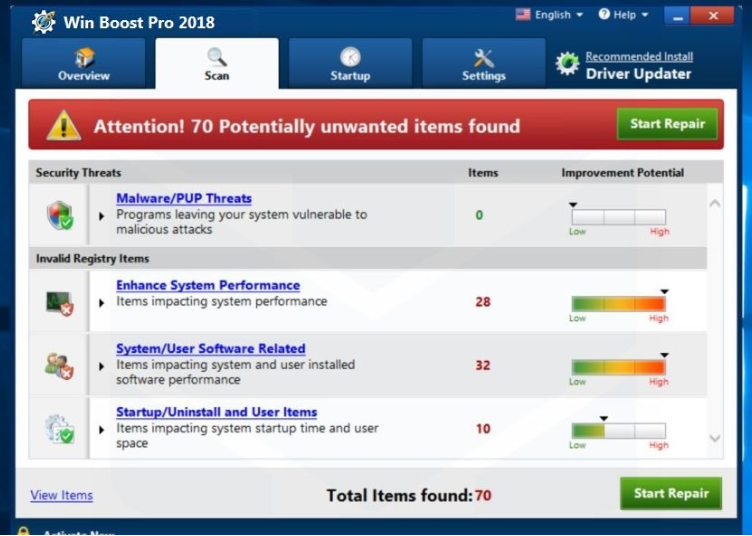The width and height of the screenshot is (752, 536).
Task: Open the Enhance System Performance link
Action: (x=208, y=285)
